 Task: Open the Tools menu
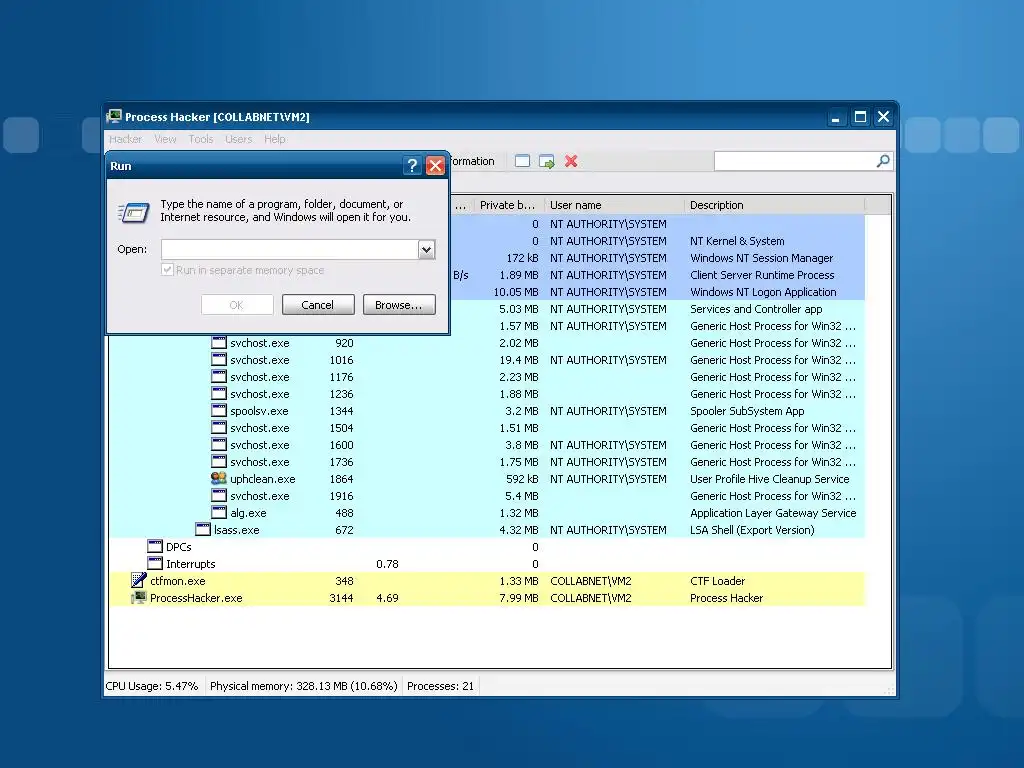click(x=200, y=139)
